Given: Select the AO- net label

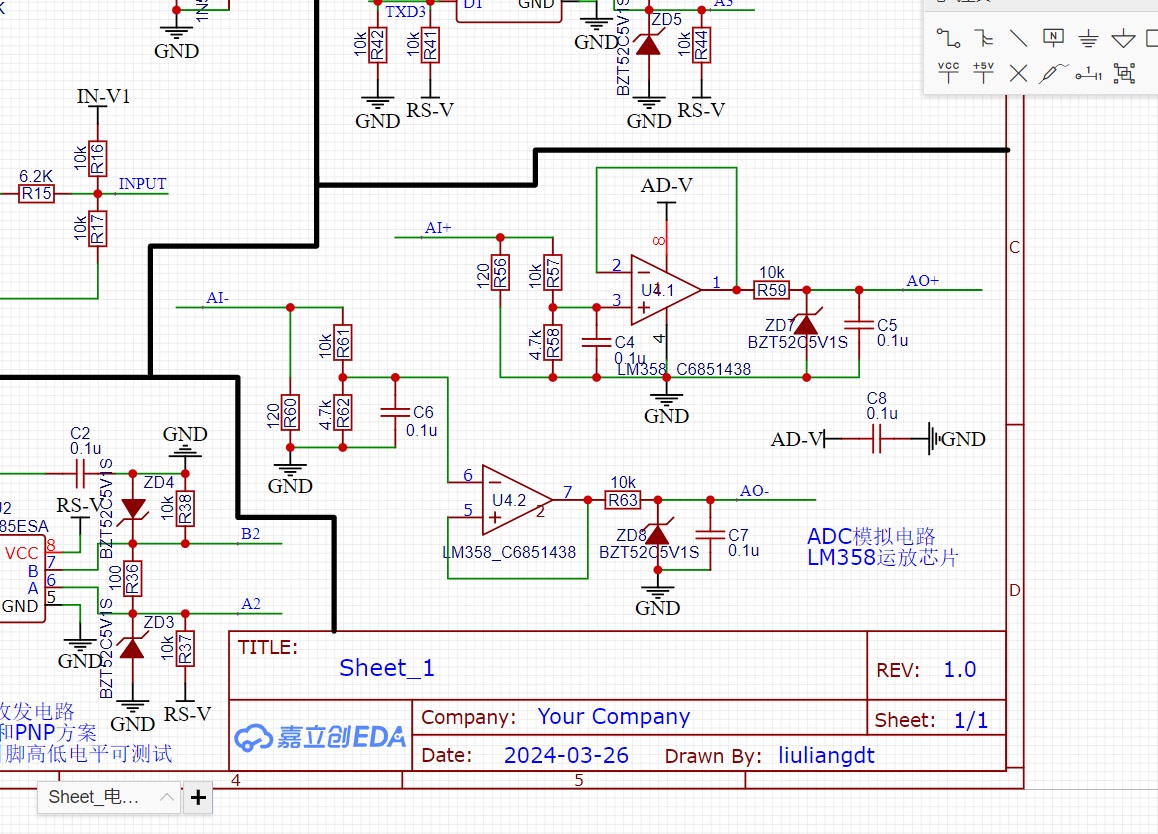Looking at the screenshot, I should (x=754, y=491).
